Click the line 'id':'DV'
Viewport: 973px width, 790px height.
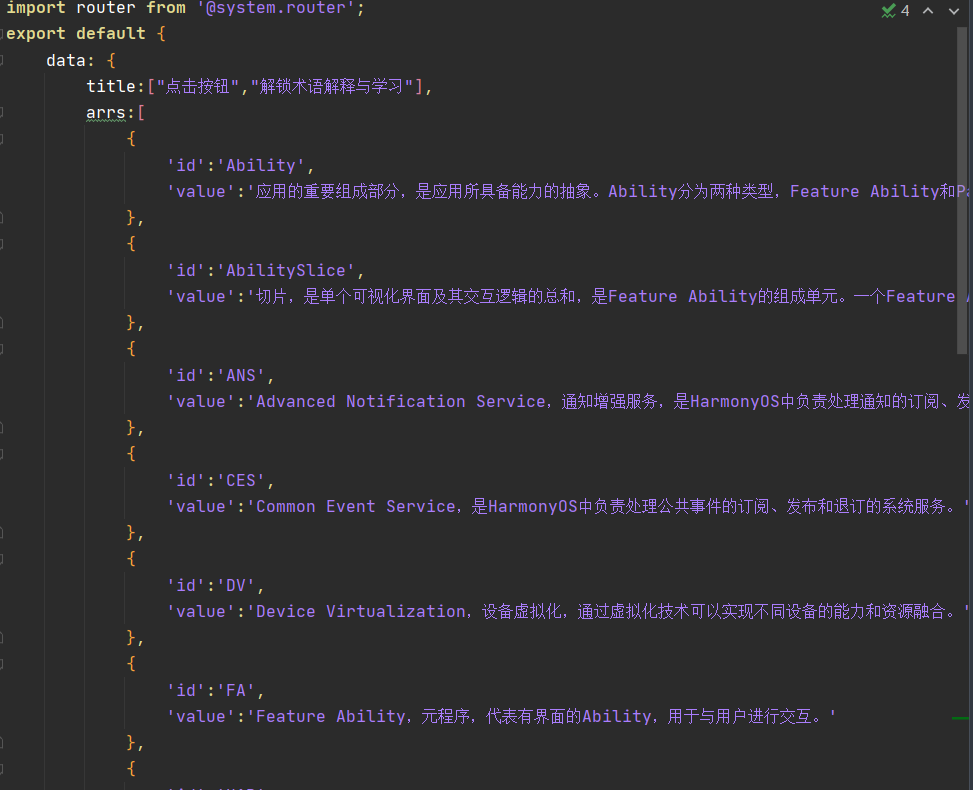tap(215, 585)
